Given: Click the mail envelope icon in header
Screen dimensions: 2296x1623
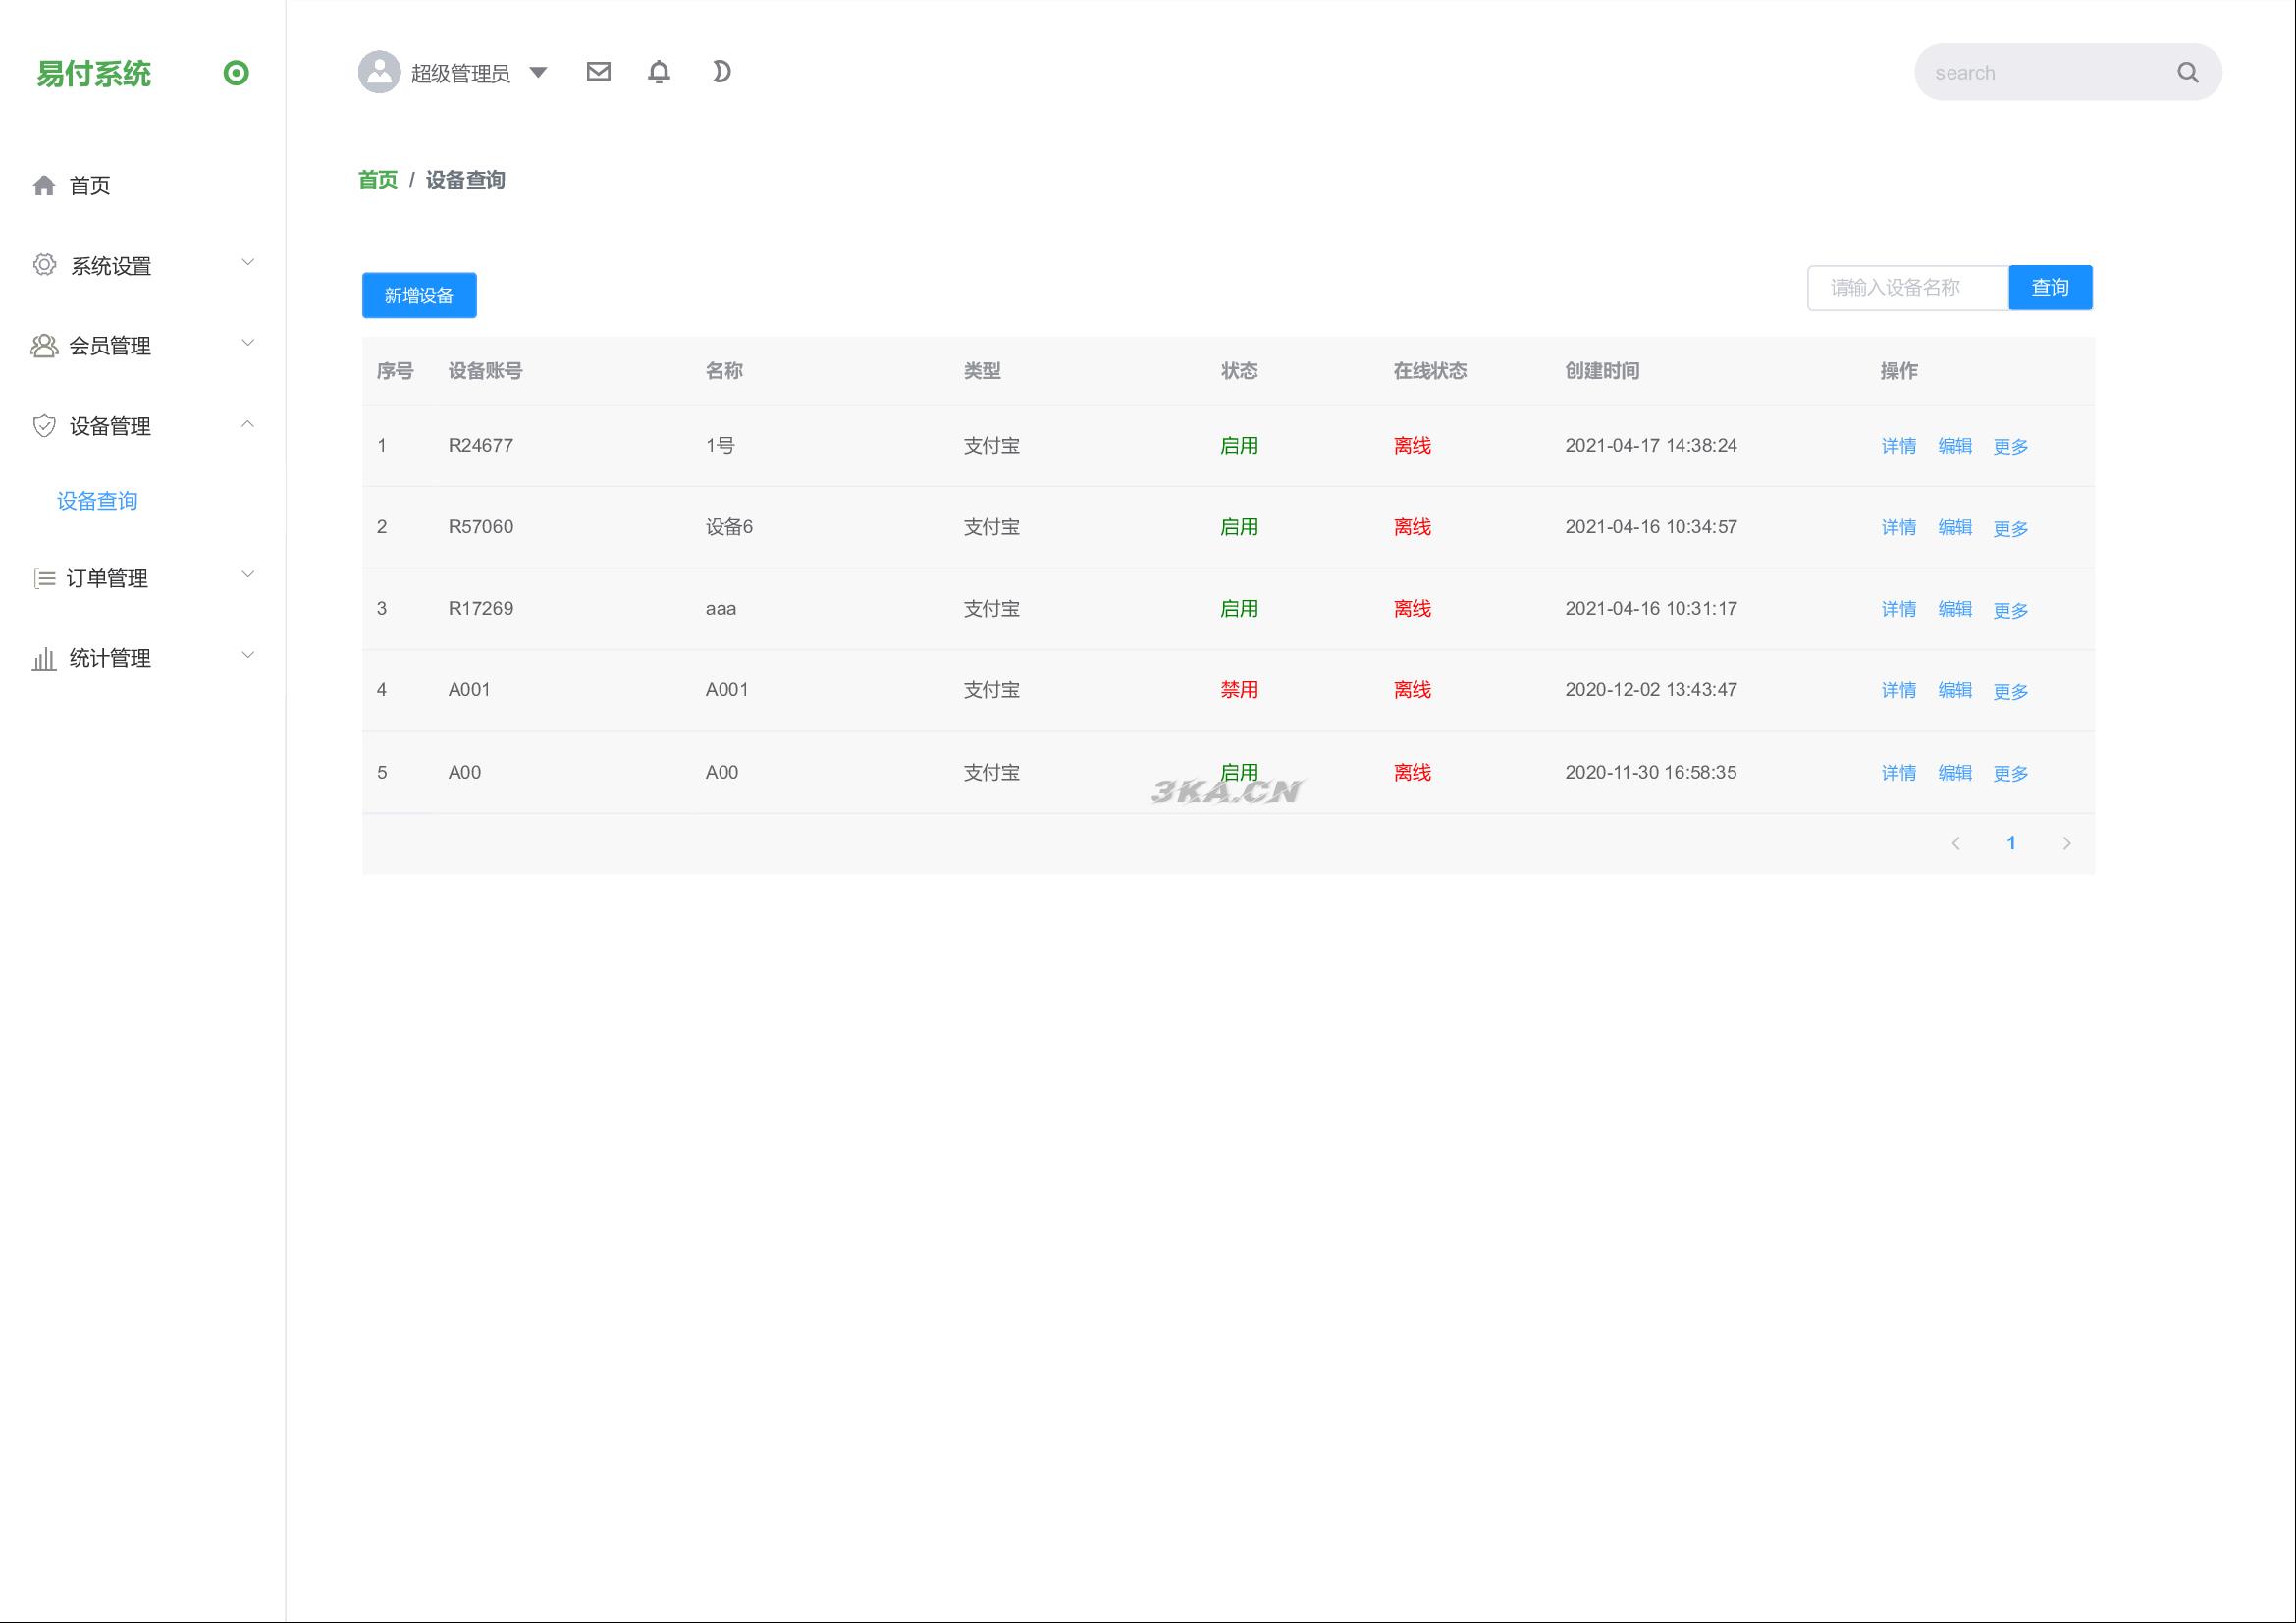Looking at the screenshot, I should point(598,72).
